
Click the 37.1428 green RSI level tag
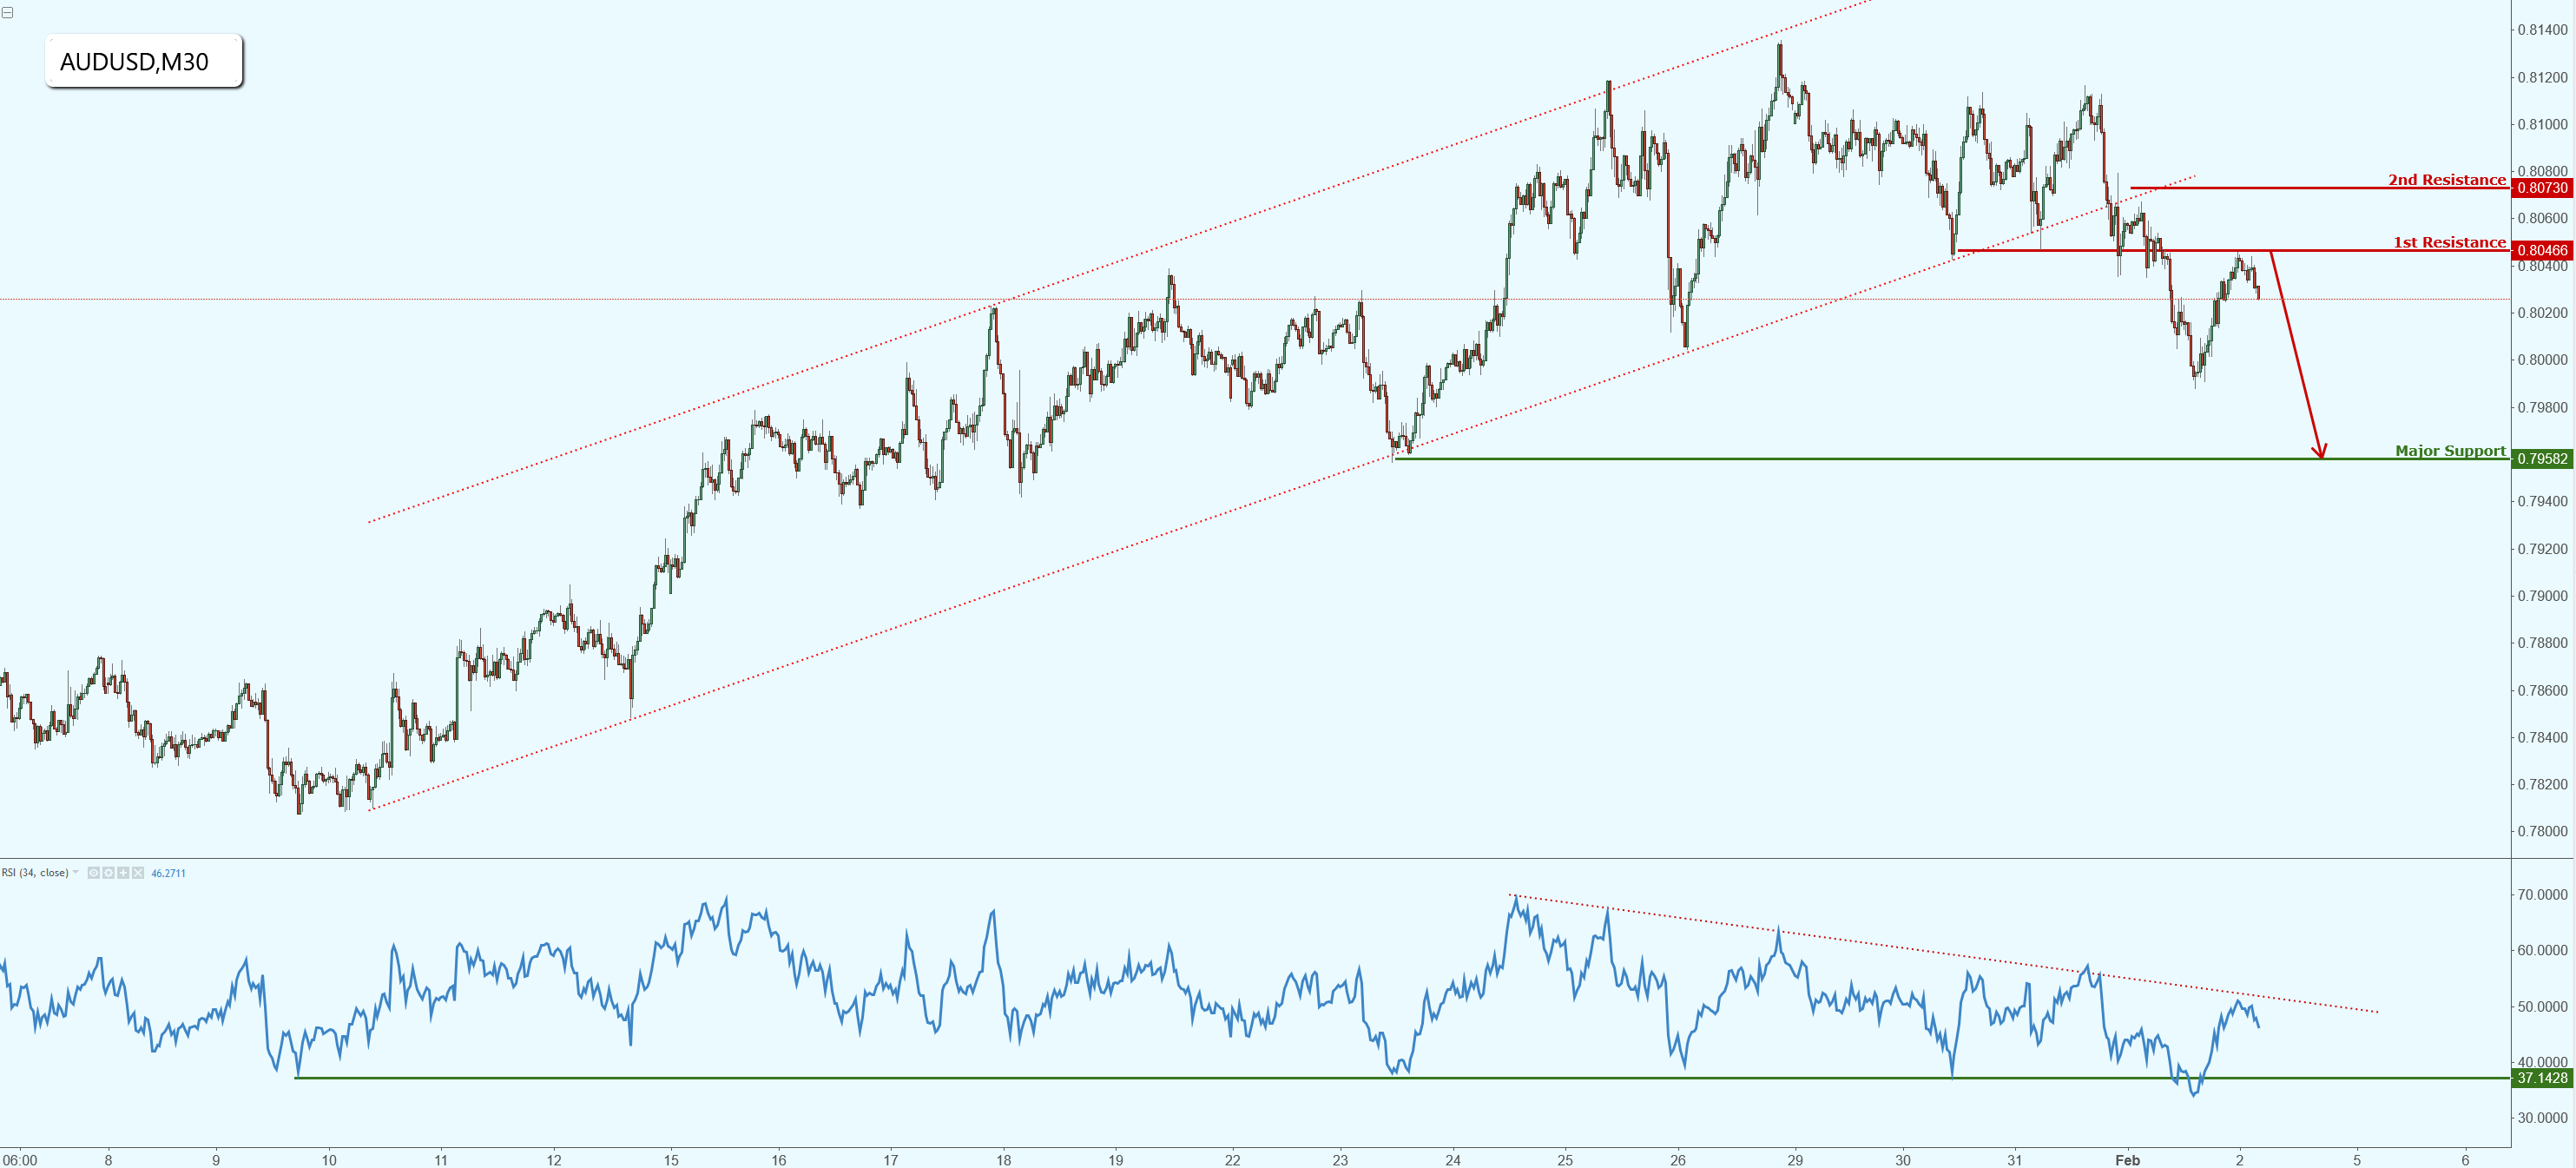tap(2541, 1078)
